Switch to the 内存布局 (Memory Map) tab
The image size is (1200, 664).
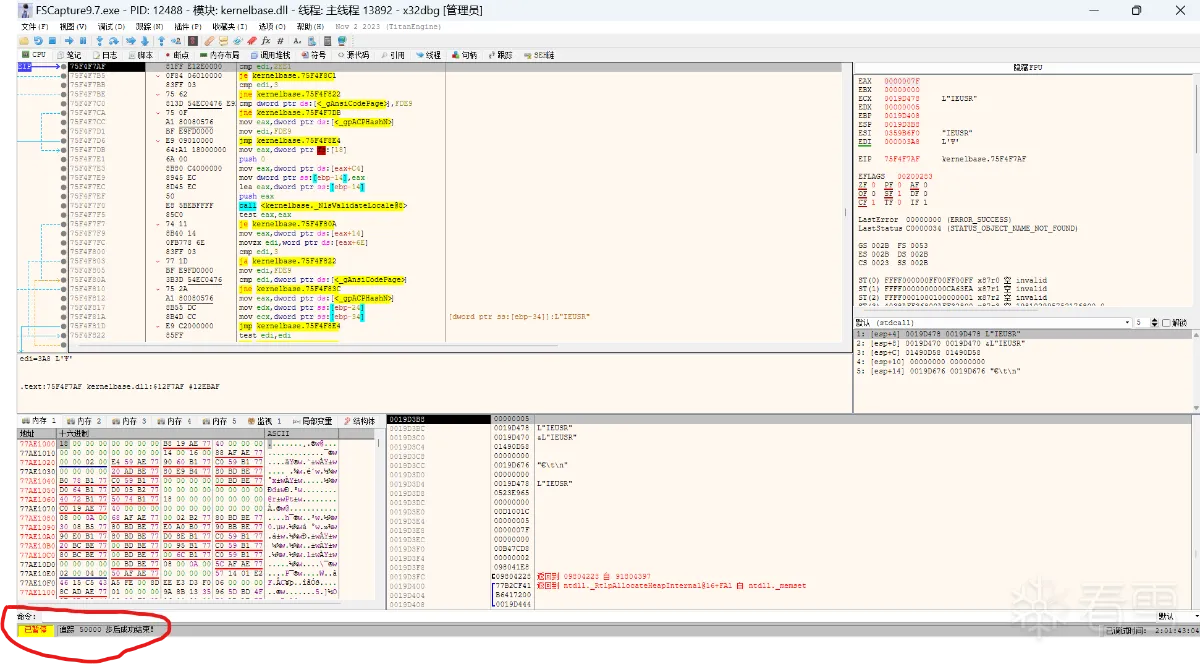click(222, 55)
